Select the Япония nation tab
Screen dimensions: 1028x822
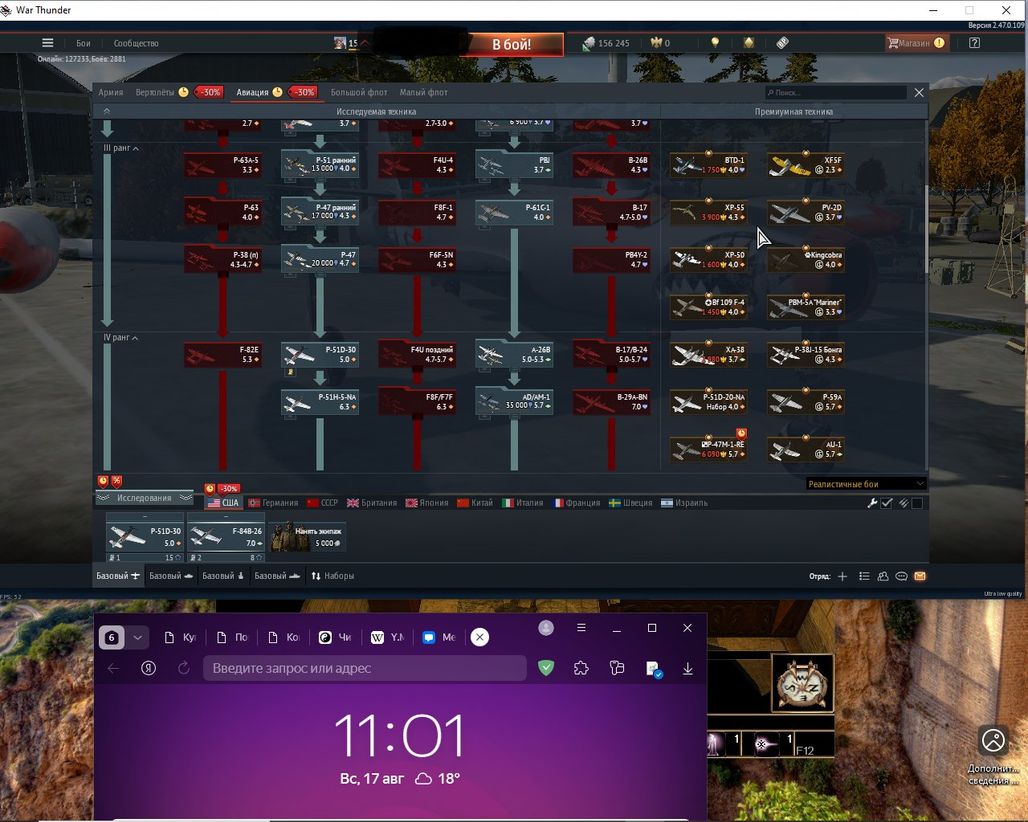[427, 503]
